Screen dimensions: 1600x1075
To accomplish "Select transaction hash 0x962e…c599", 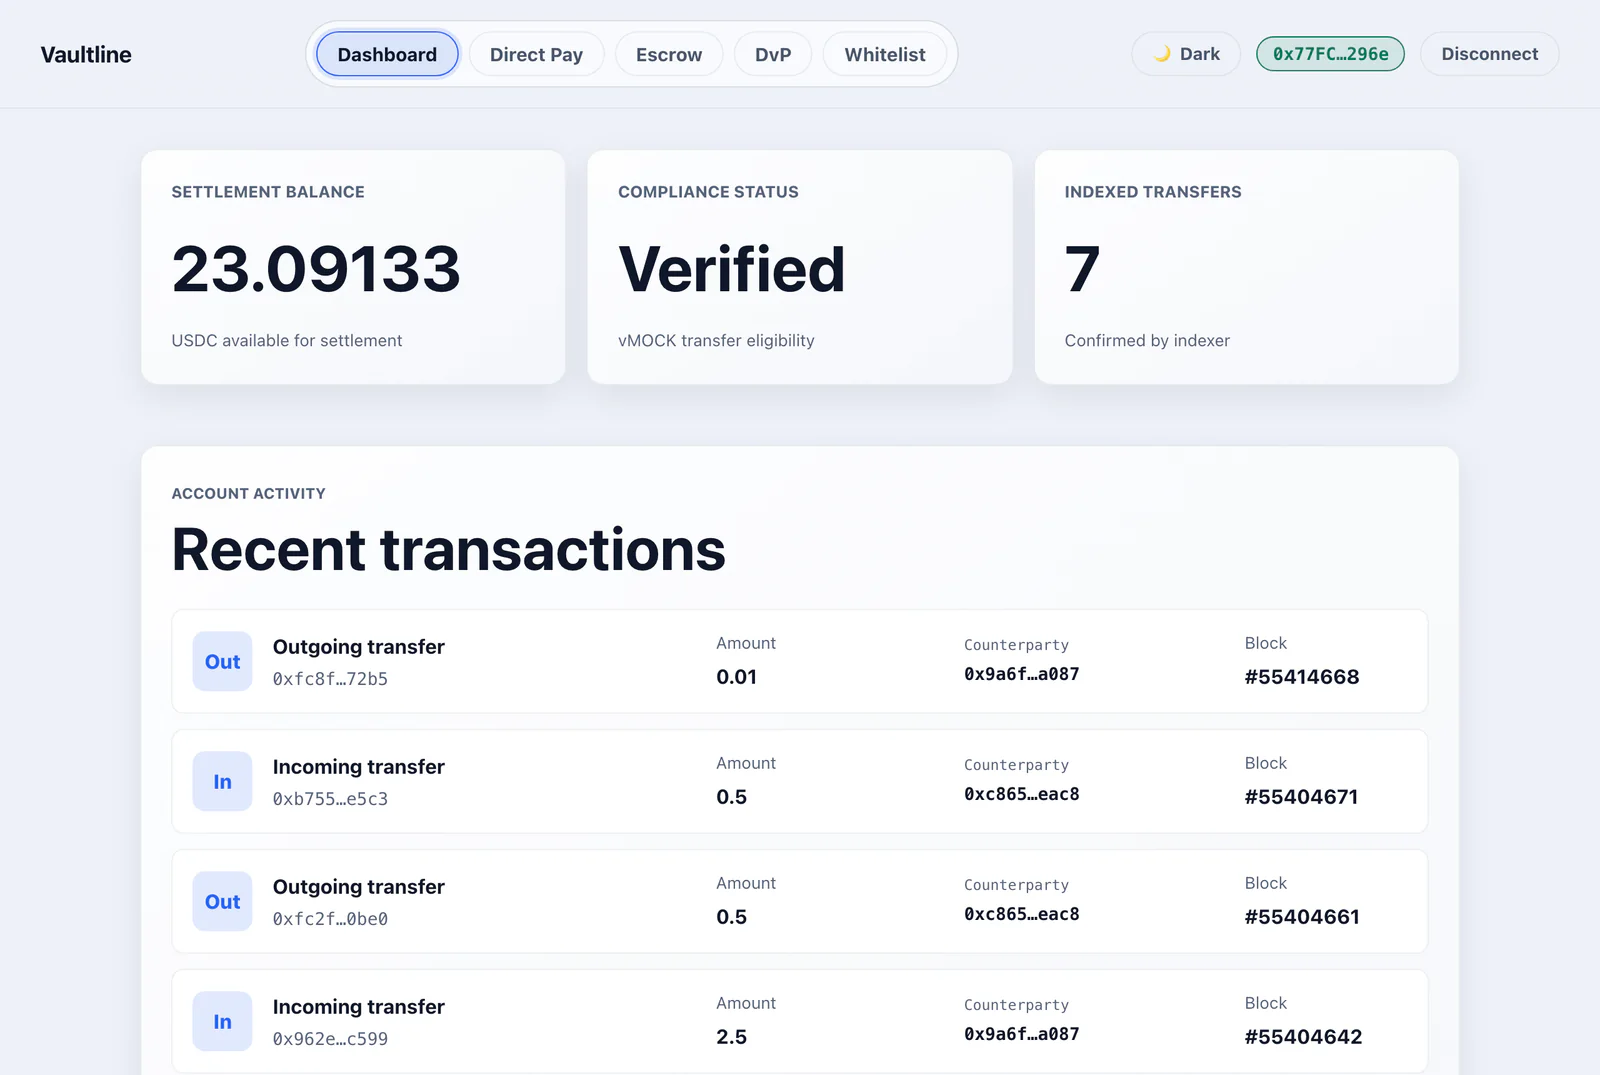I will click(x=330, y=1039).
